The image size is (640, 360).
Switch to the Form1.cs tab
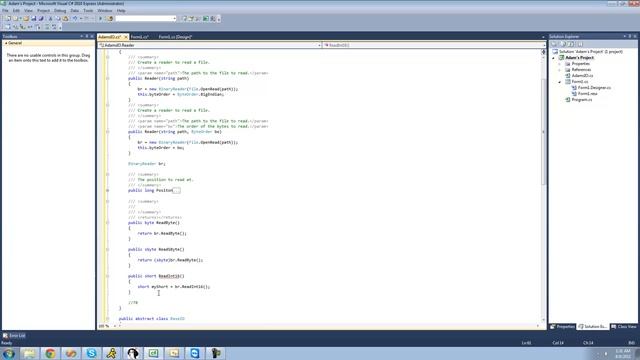(140, 37)
